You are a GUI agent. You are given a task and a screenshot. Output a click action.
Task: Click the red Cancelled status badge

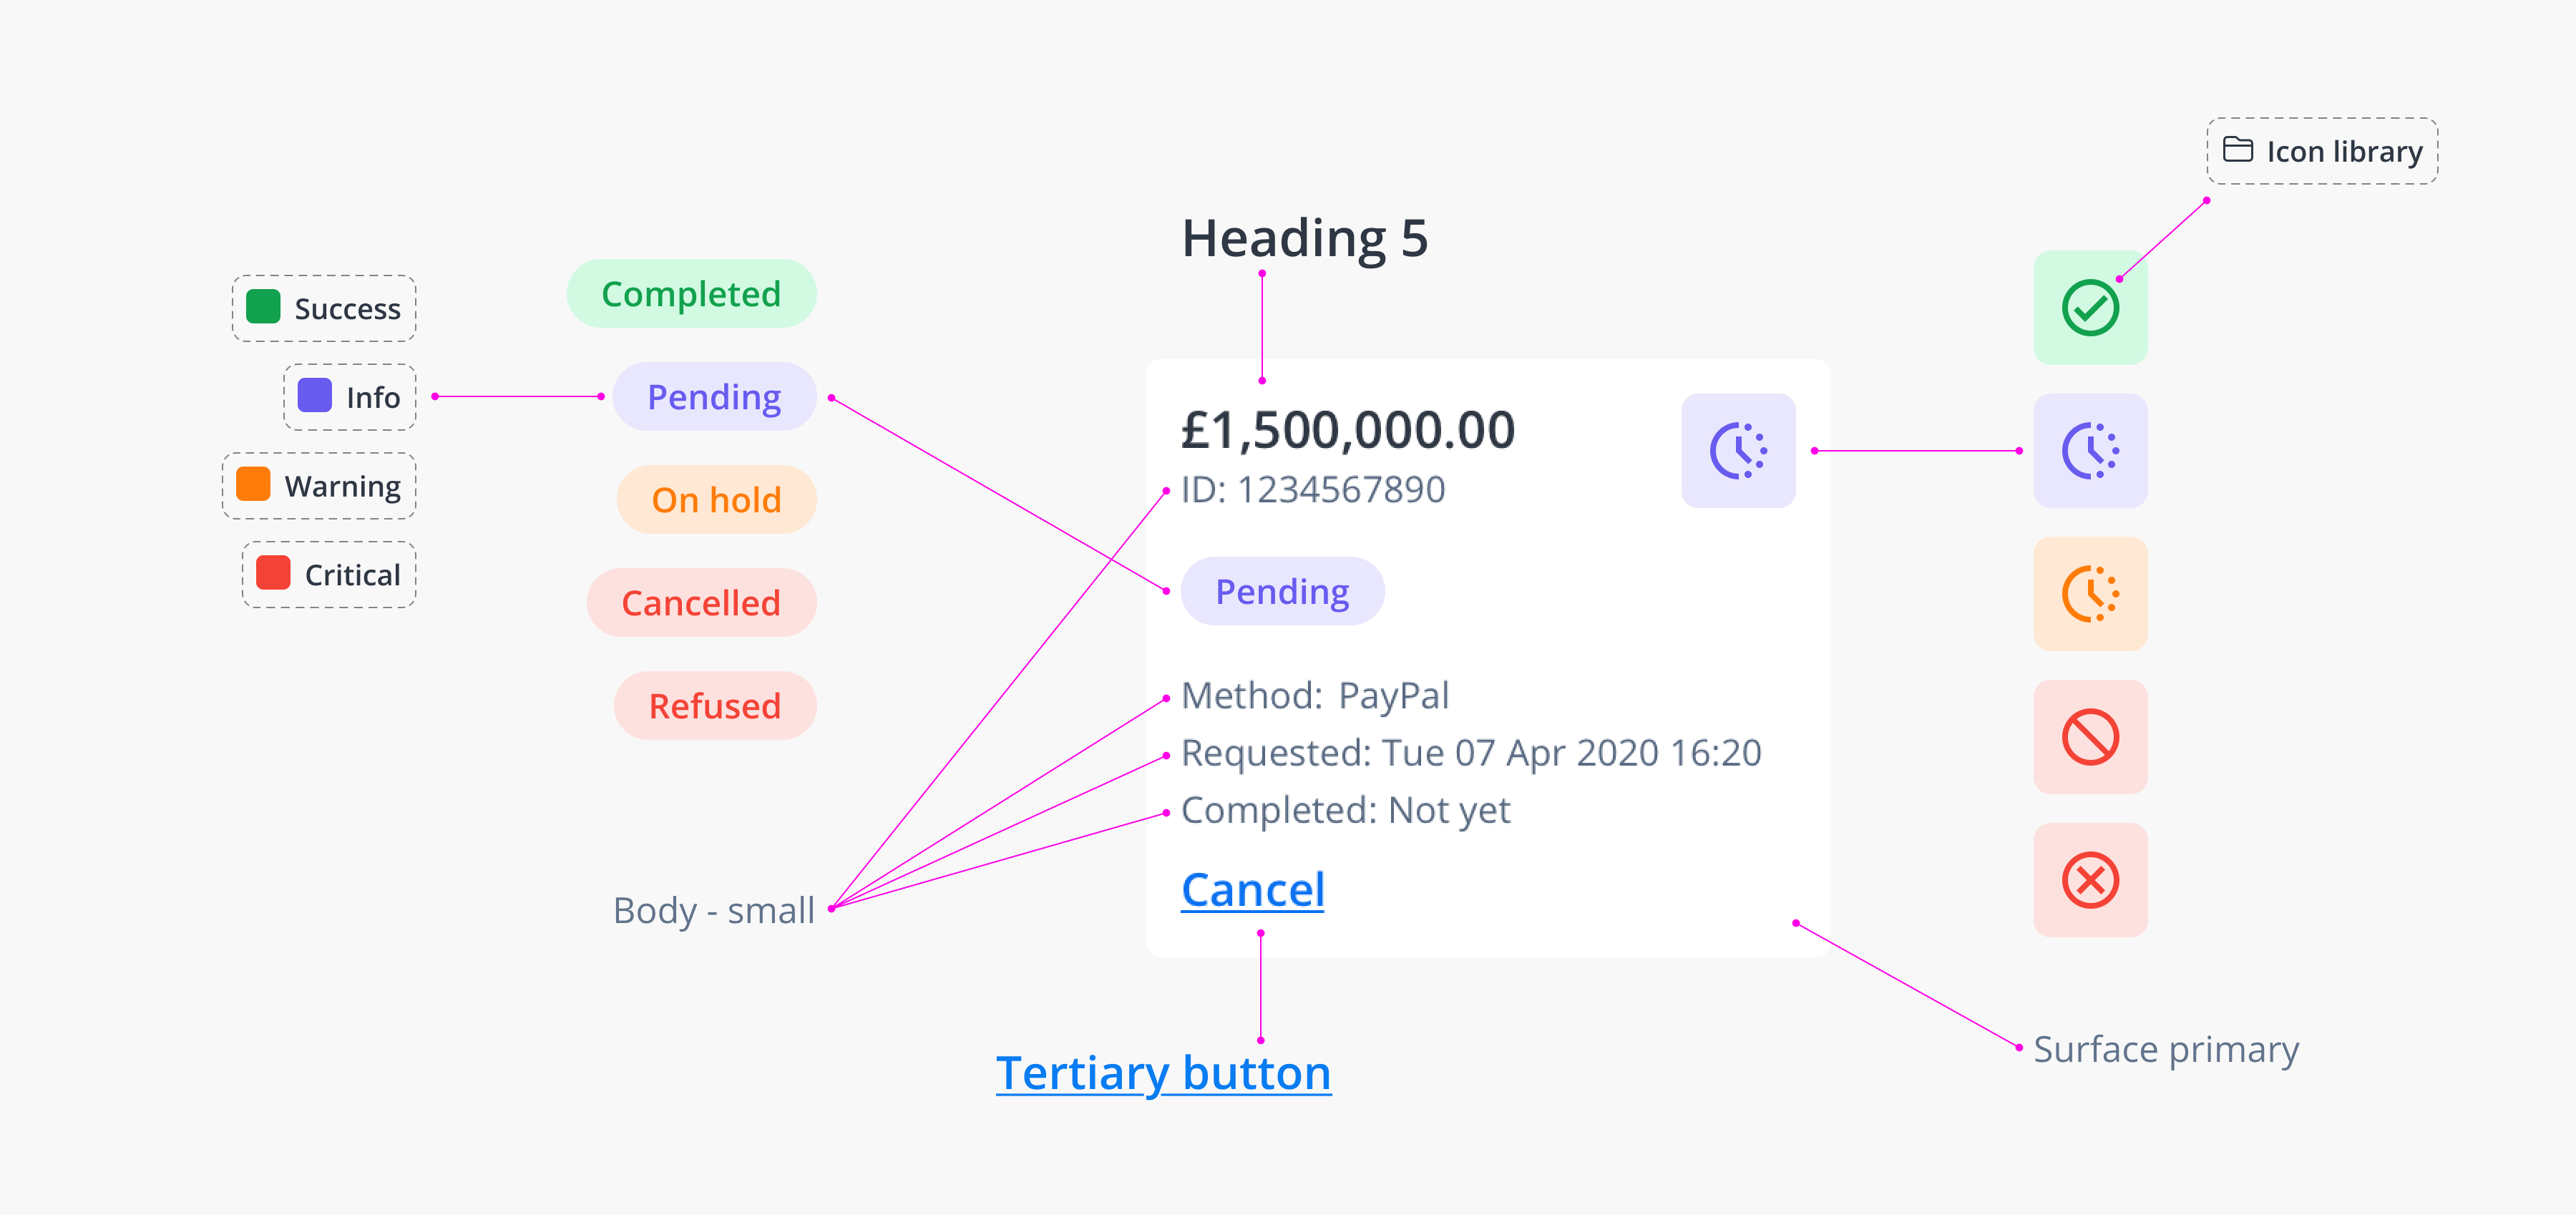pyautogui.click(x=701, y=603)
